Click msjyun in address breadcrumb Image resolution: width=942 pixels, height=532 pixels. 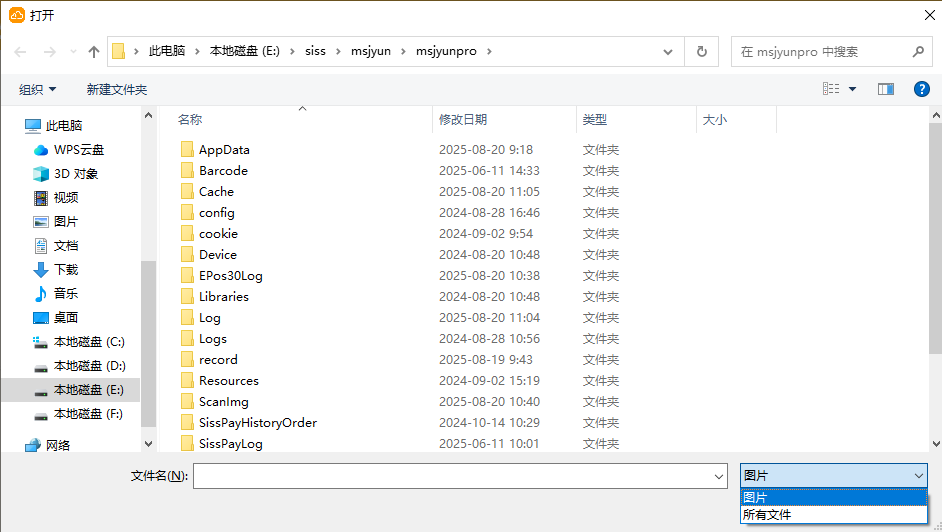click(x=371, y=51)
